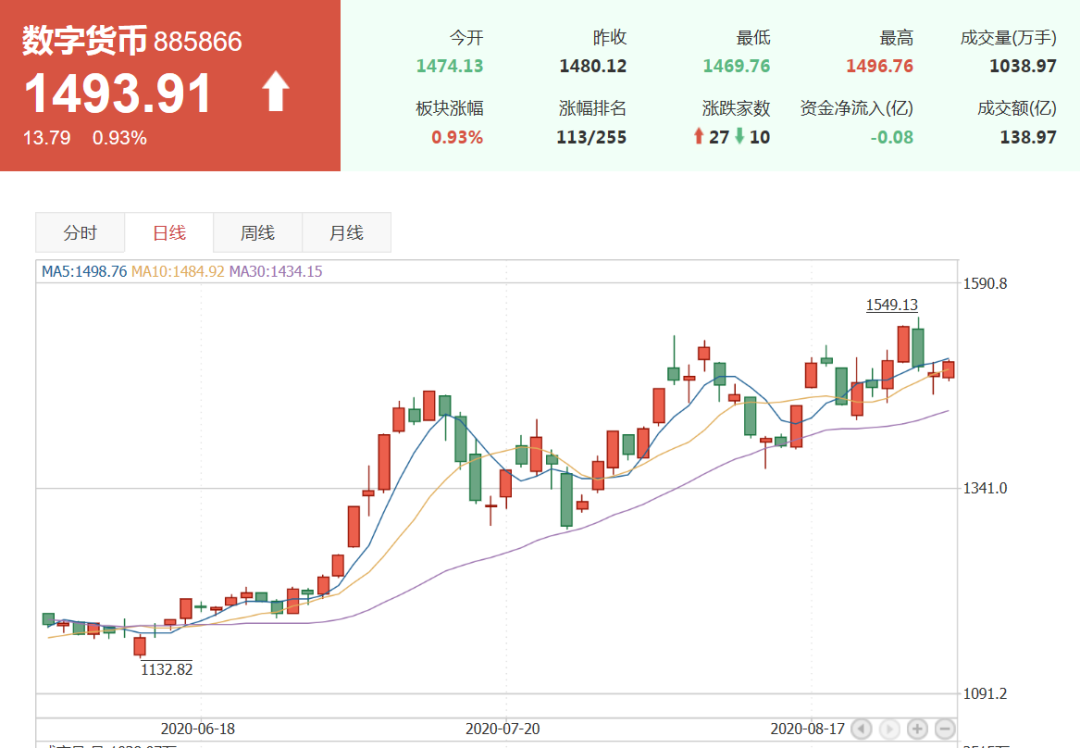Click the 最低 value 1469.76
1080x748 pixels.
coord(736,66)
